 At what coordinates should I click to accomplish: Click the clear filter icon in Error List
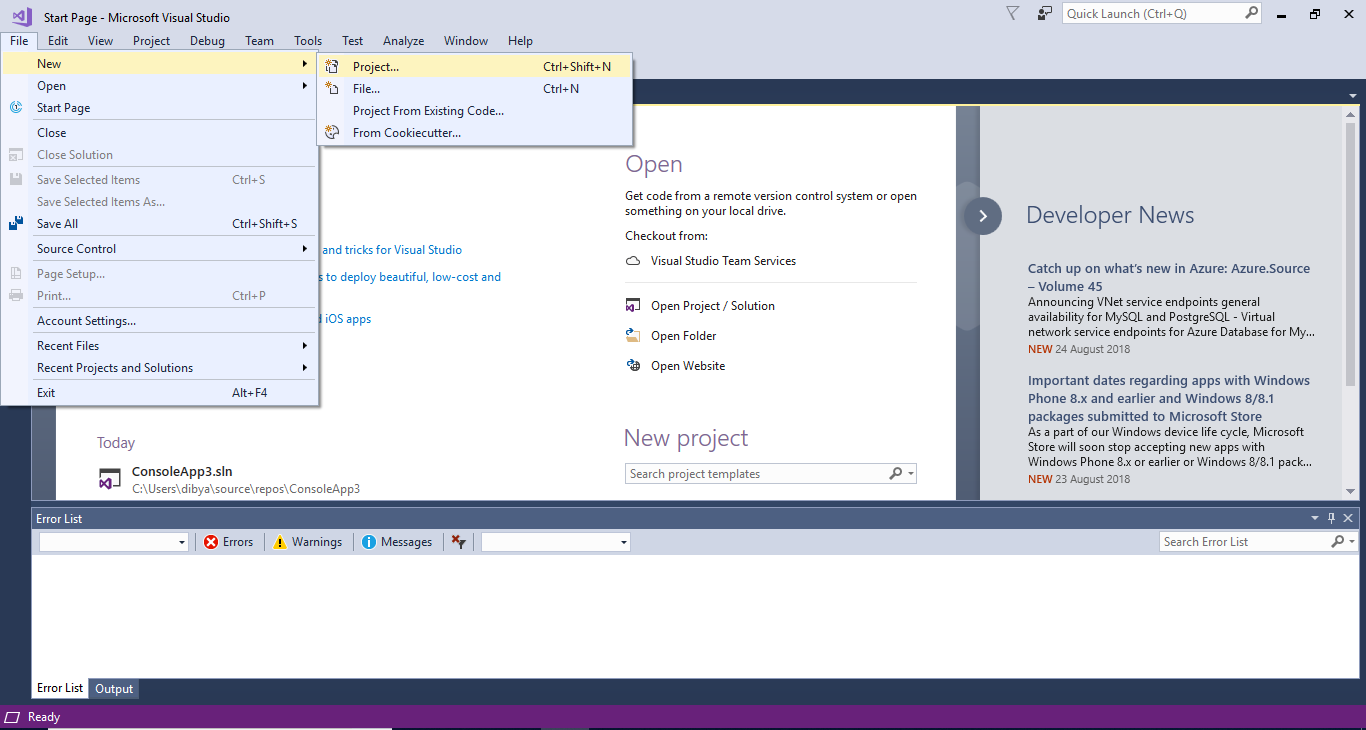[x=458, y=542]
